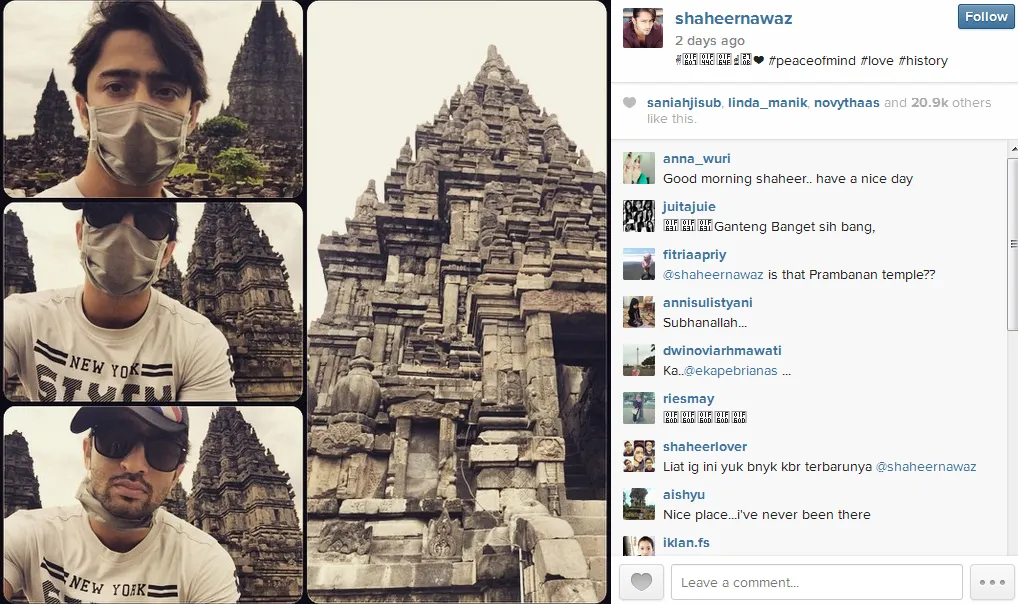
Task: Open the #peaceofmind hashtag
Action: pyautogui.click(x=812, y=60)
